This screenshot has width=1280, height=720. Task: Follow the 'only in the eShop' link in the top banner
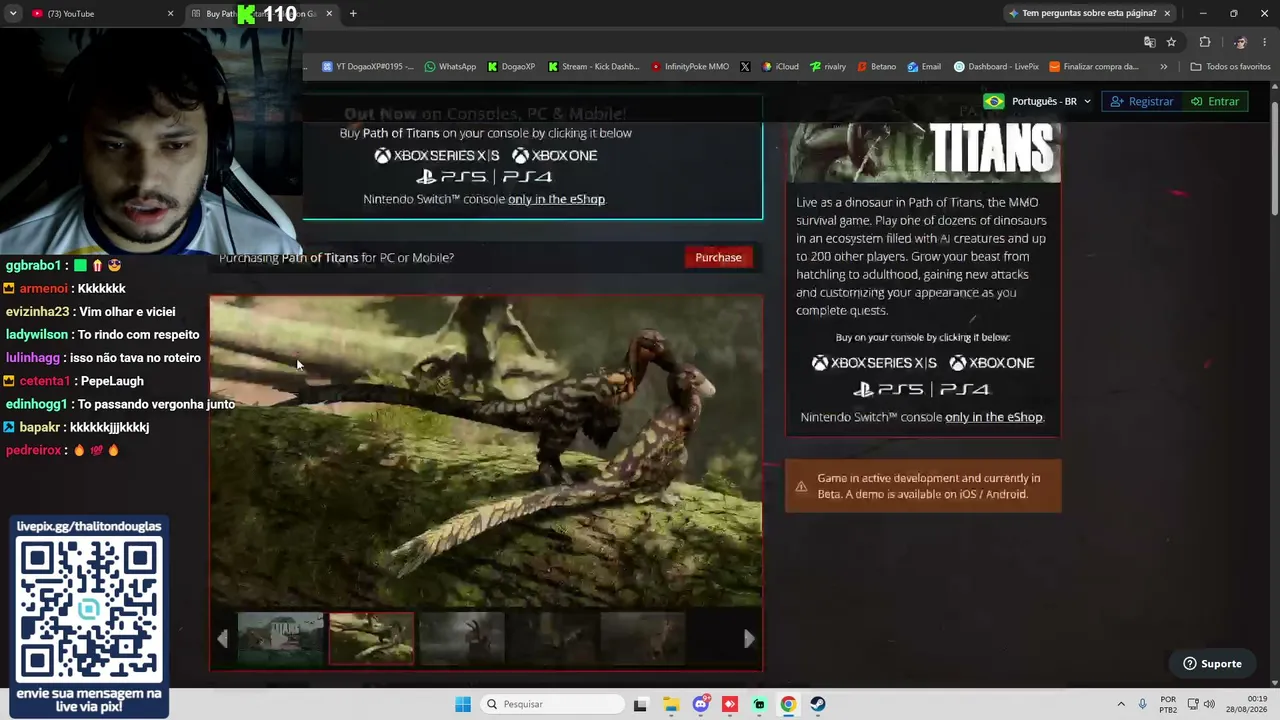(556, 199)
